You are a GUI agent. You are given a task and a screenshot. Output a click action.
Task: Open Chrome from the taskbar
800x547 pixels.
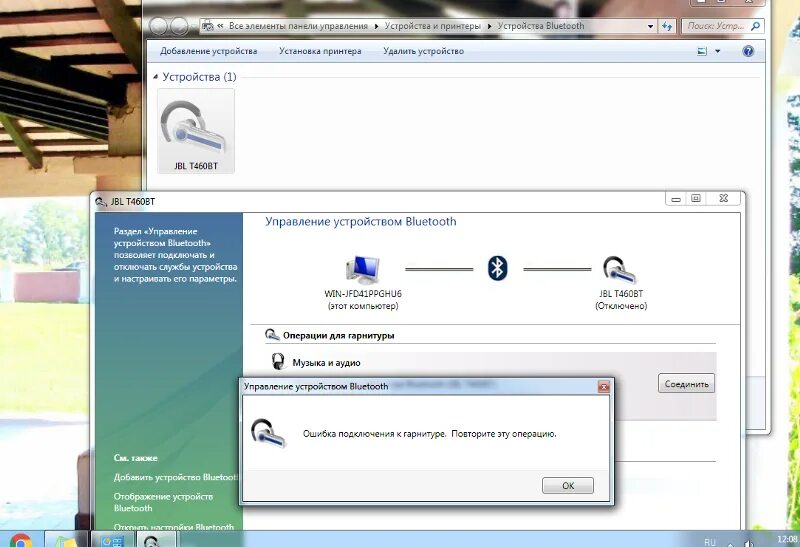tap(20, 540)
